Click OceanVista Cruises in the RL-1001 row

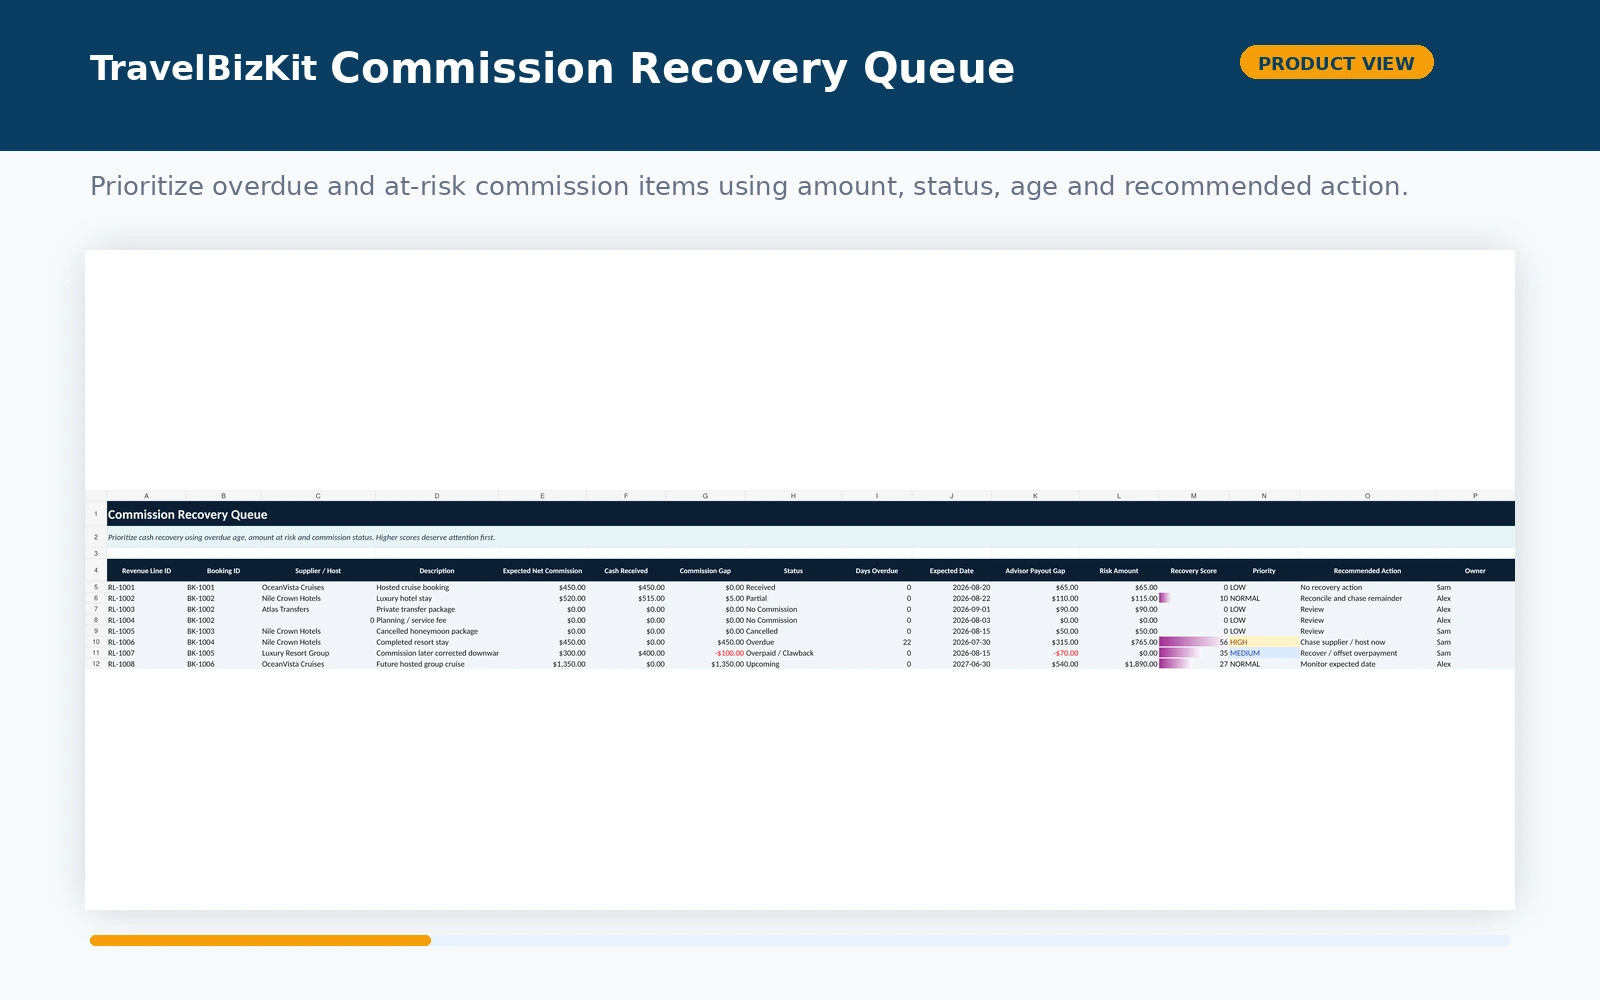[318, 587]
